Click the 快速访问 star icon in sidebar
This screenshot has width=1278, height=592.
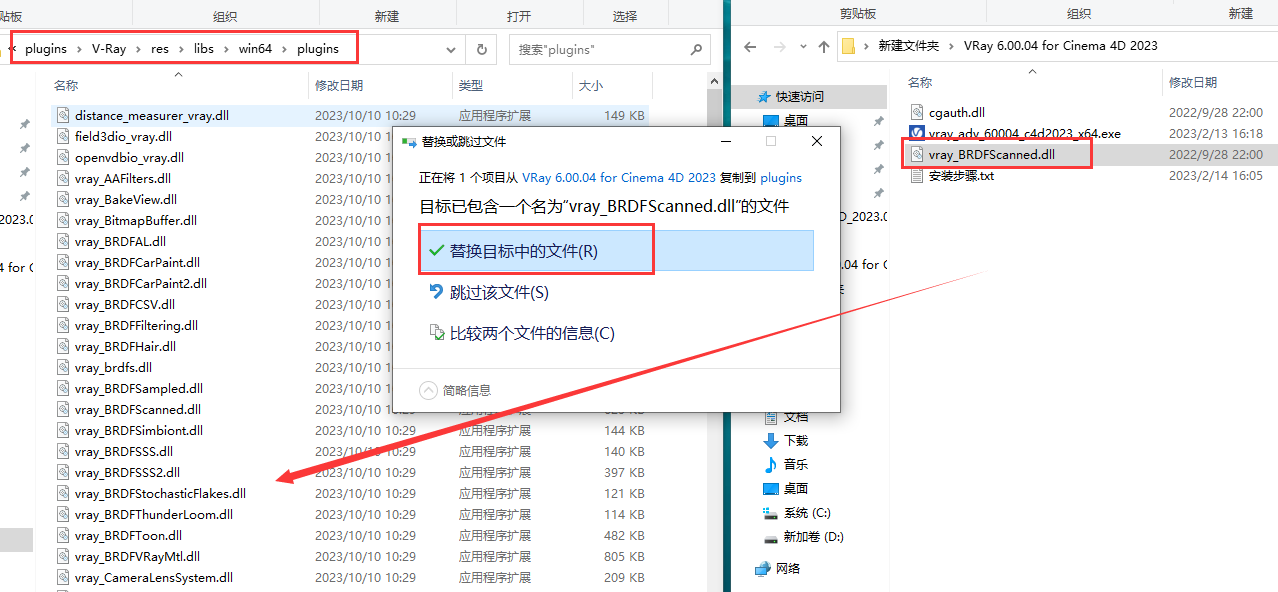coord(765,96)
